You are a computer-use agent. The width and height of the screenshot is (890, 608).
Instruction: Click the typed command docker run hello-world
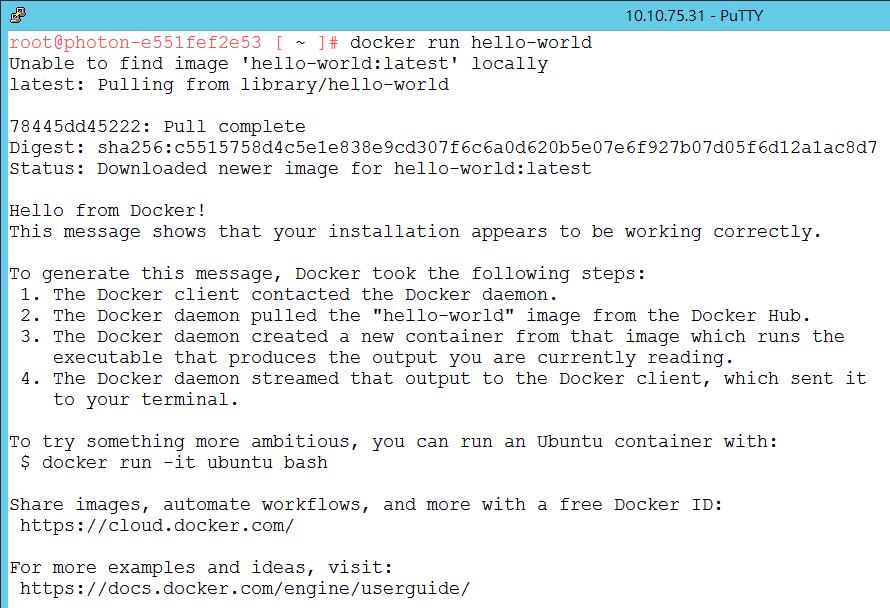pyautogui.click(x=471, y=43)
